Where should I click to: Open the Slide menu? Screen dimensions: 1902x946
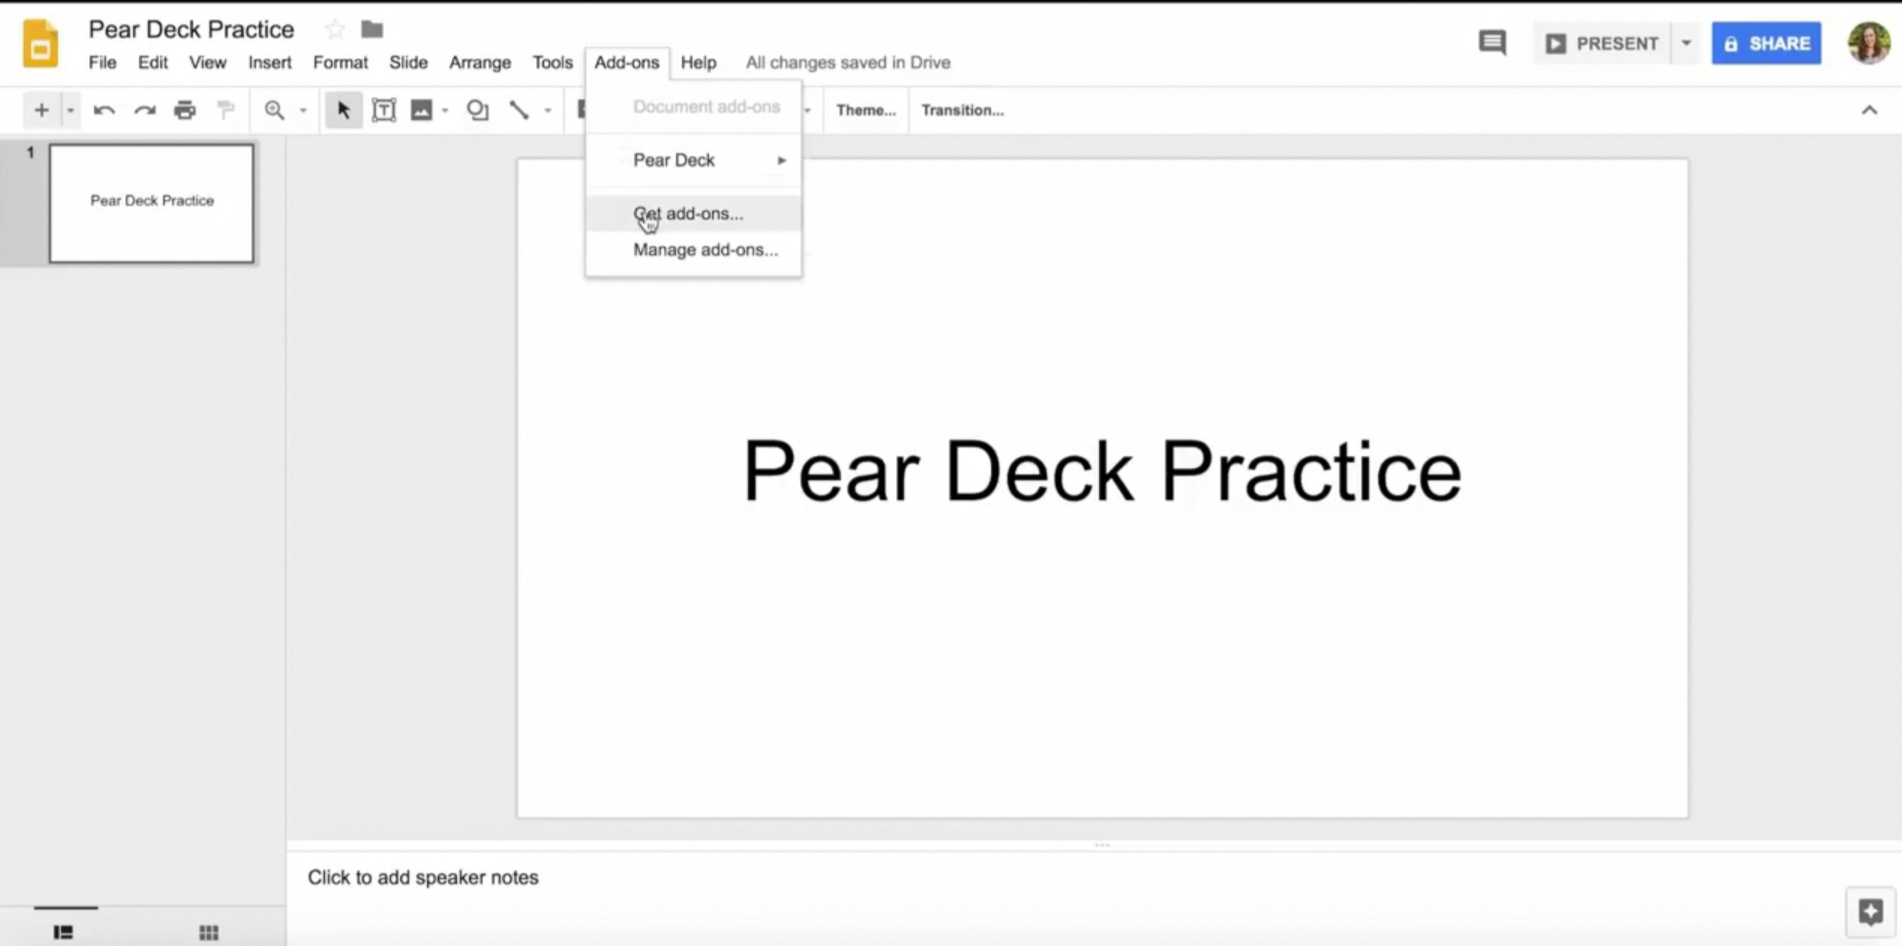pyautogui.click(x=408, y=62)
